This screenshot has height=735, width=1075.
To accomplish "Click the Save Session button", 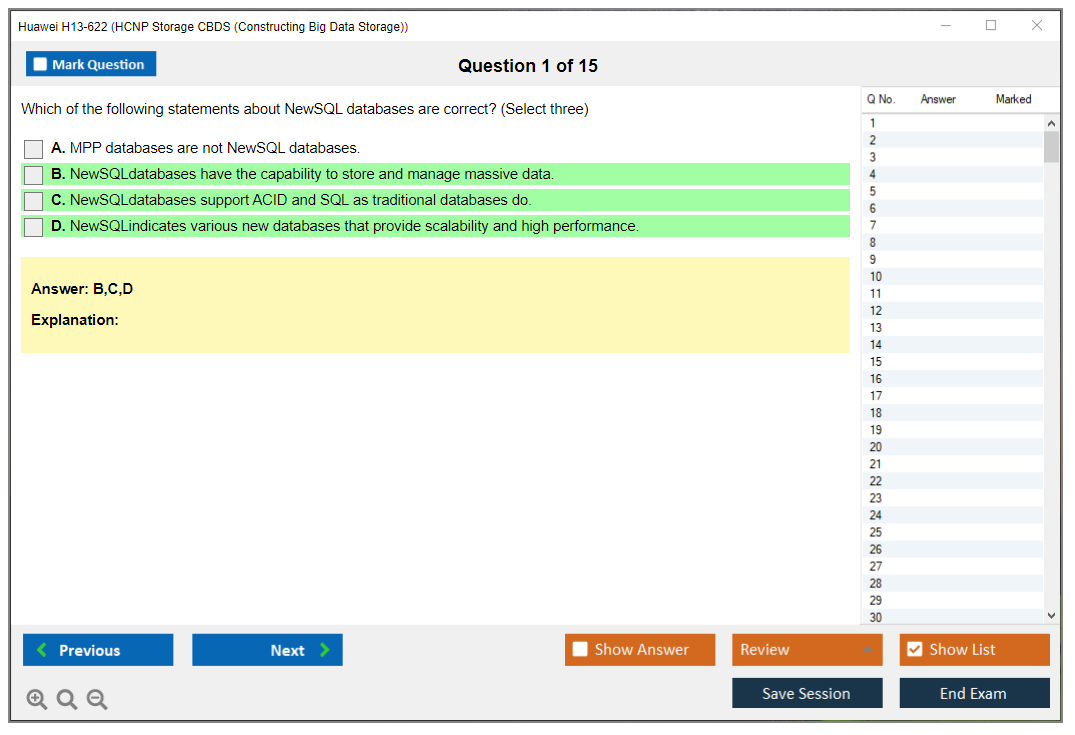I will pos(807,694).
